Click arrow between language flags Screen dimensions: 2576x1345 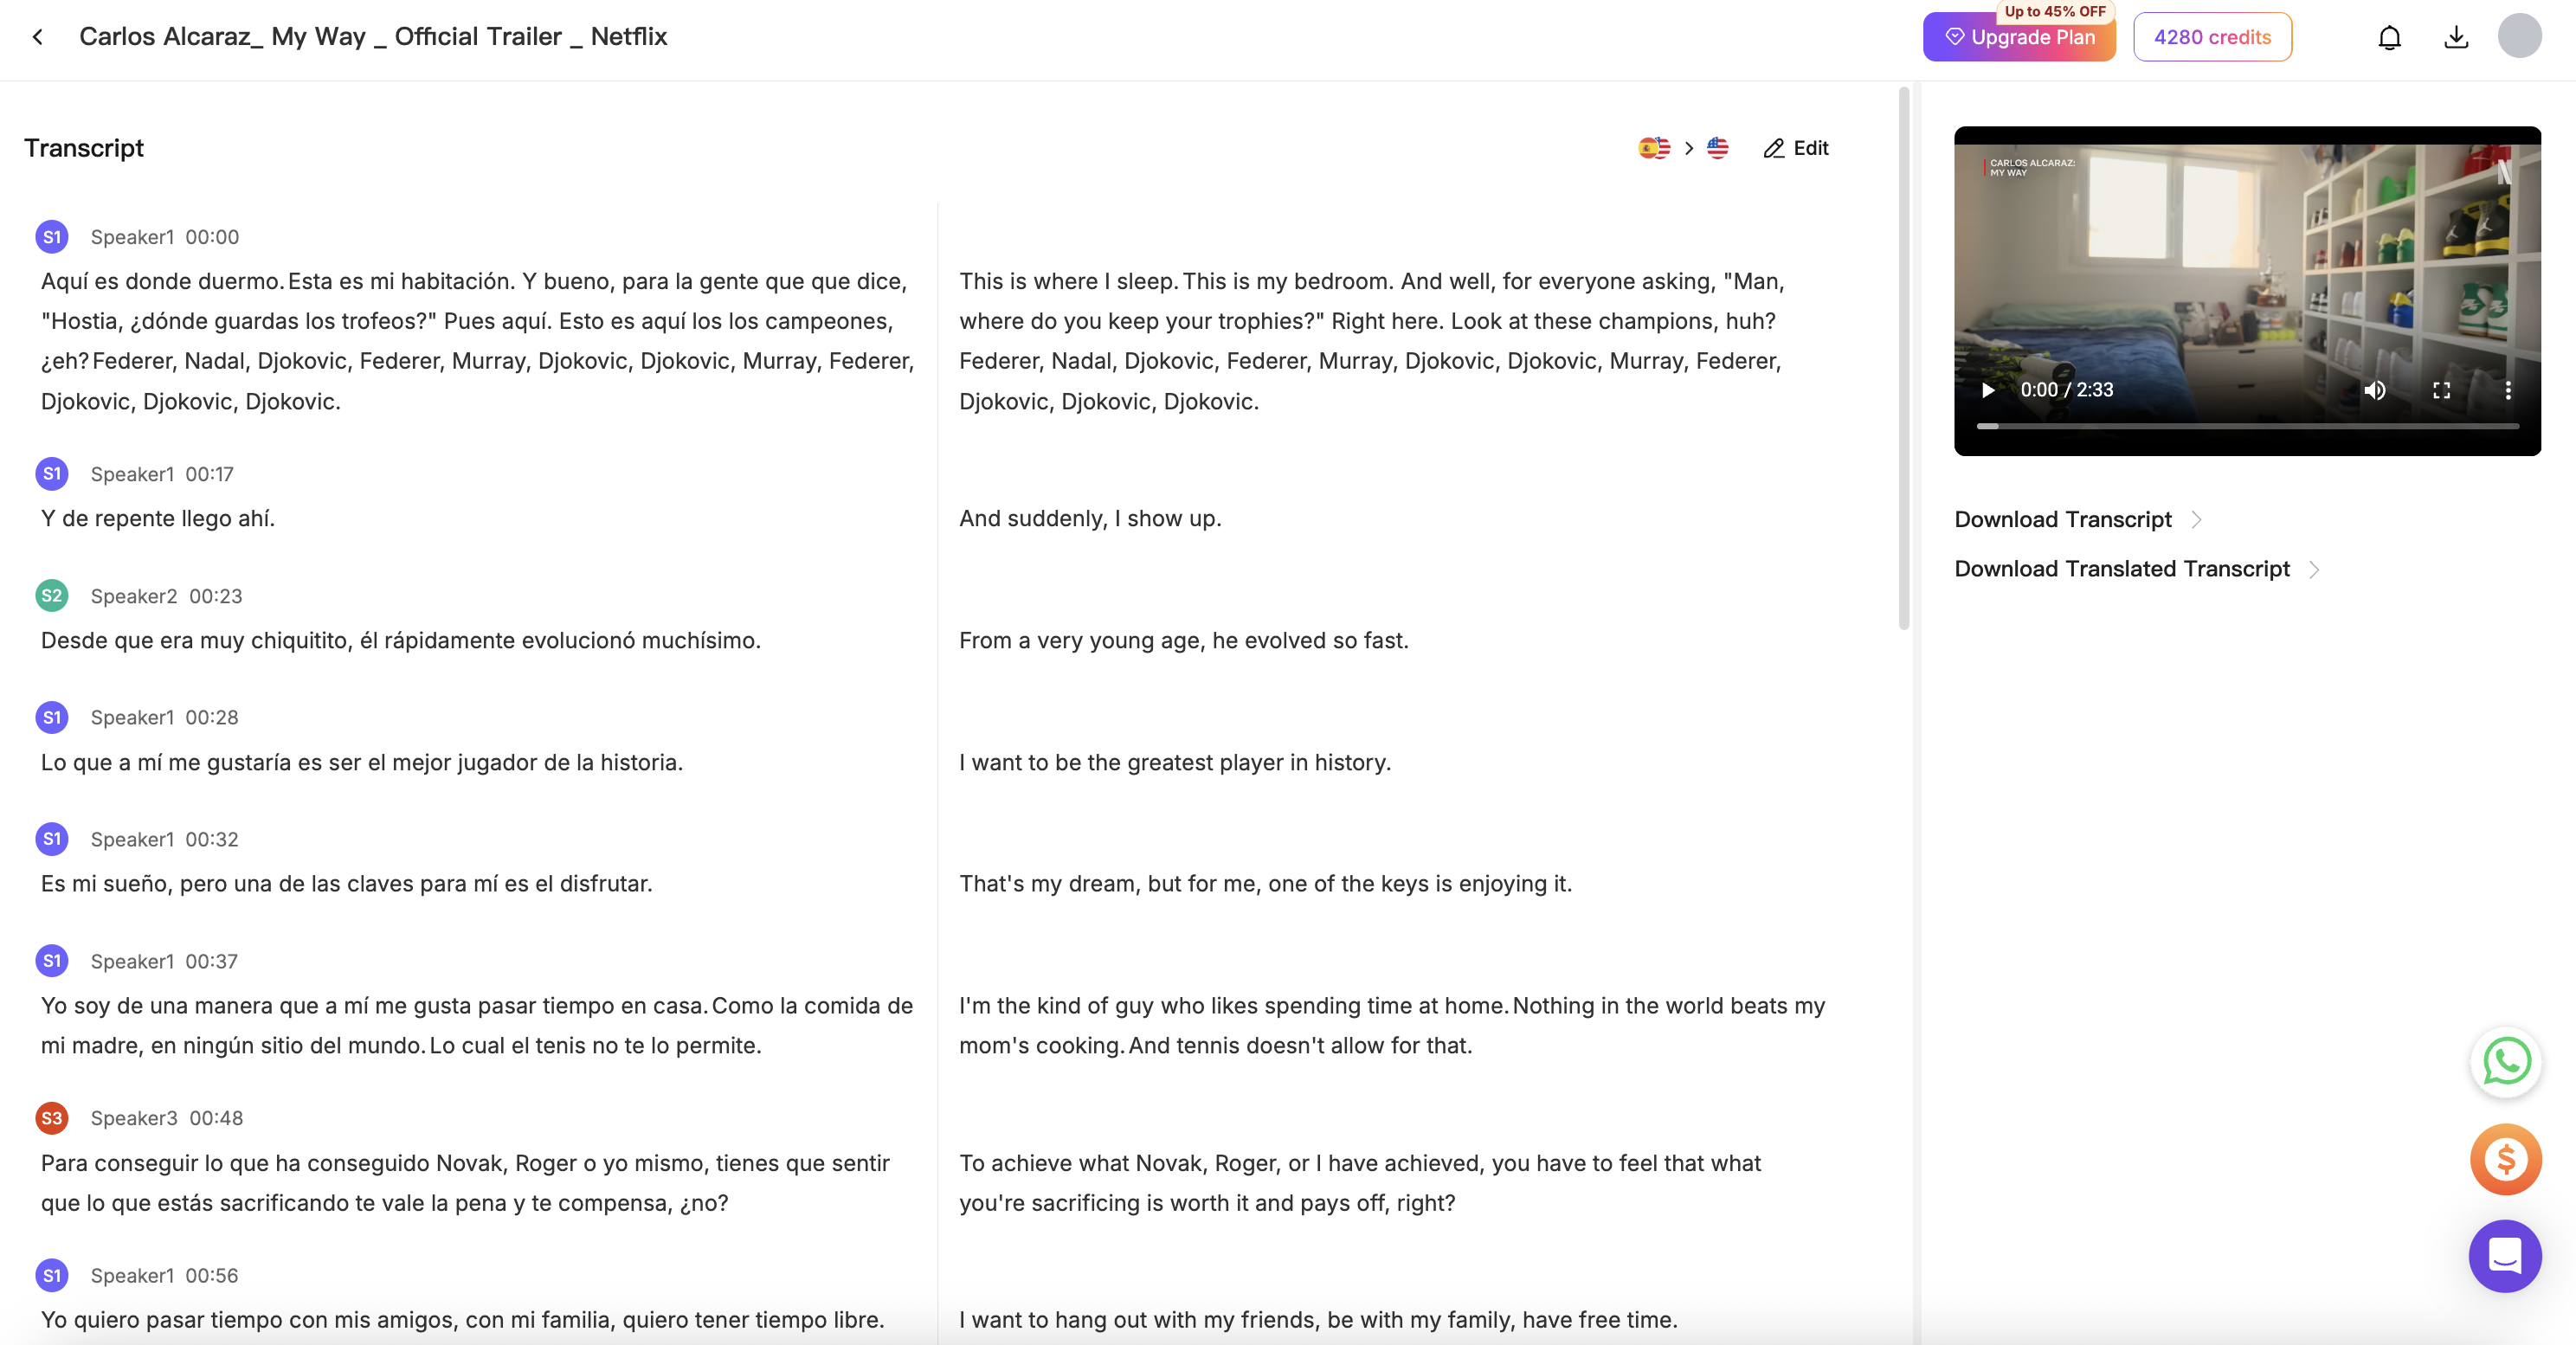[1689, 148]
